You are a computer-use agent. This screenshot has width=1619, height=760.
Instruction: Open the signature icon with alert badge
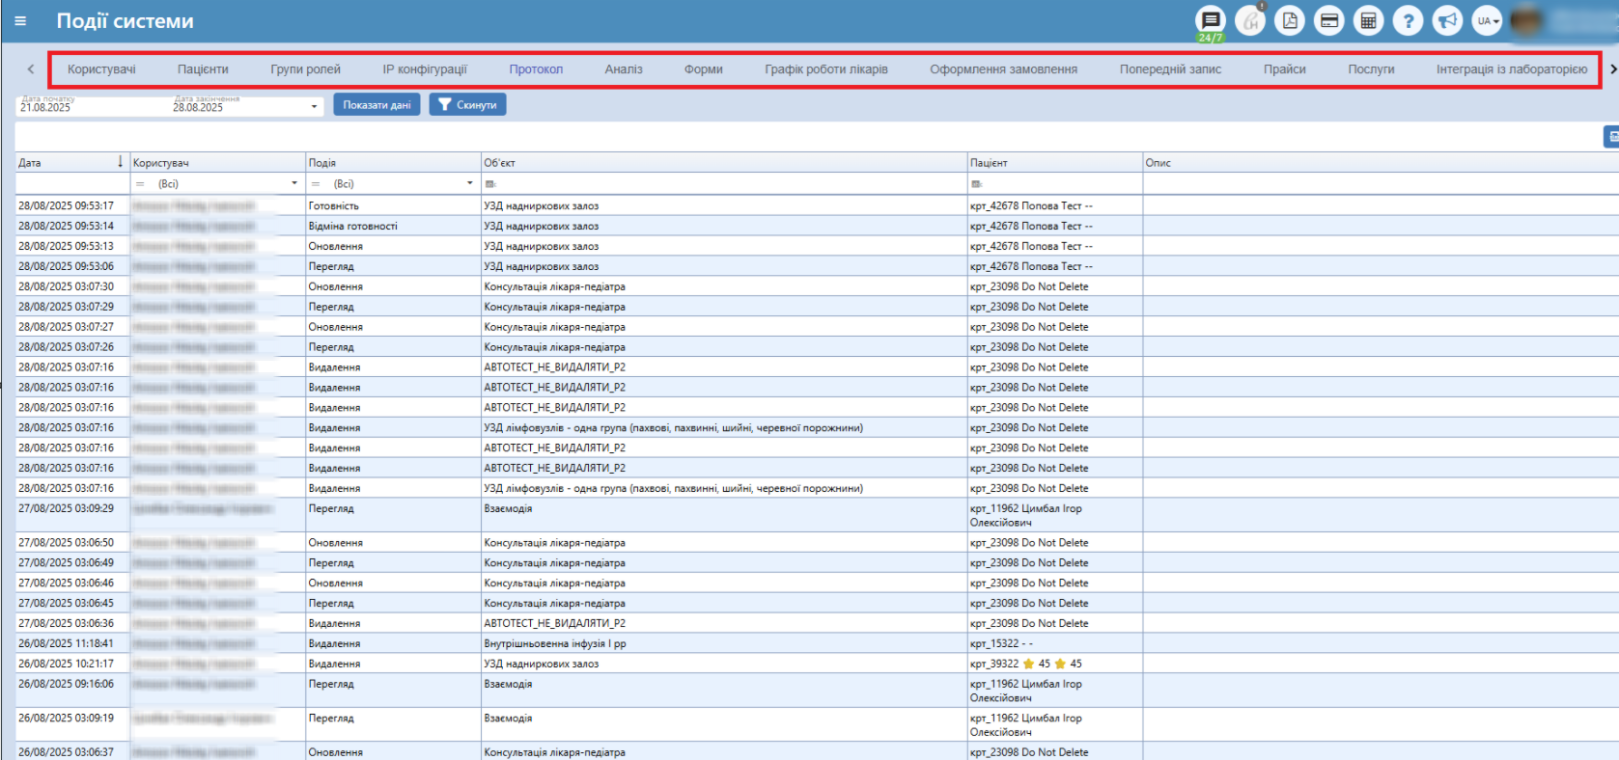point(1250,20)
